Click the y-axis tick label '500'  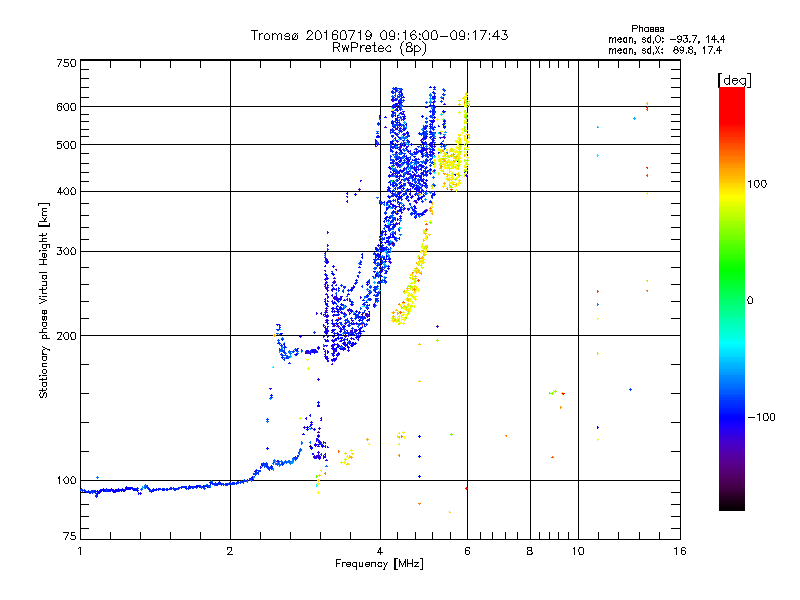(x=66, y=144)
